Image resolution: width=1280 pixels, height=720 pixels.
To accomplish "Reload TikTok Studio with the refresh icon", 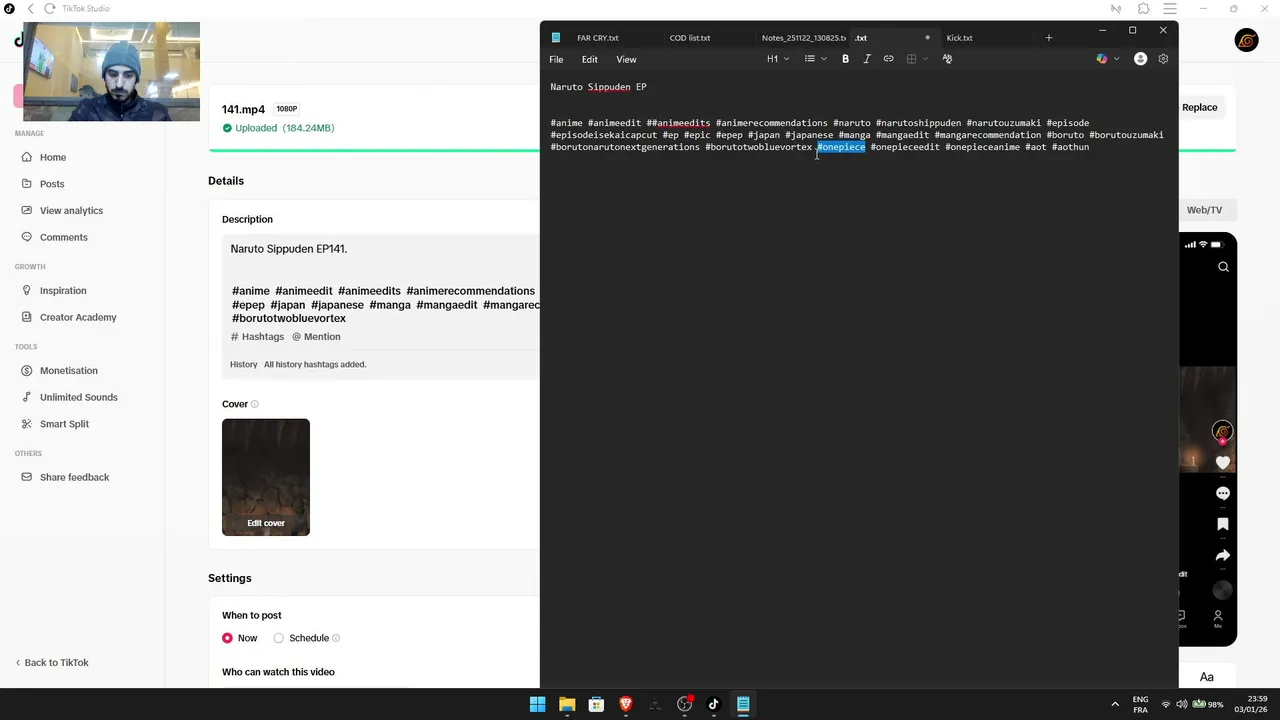I will click(x=49, y=9).
